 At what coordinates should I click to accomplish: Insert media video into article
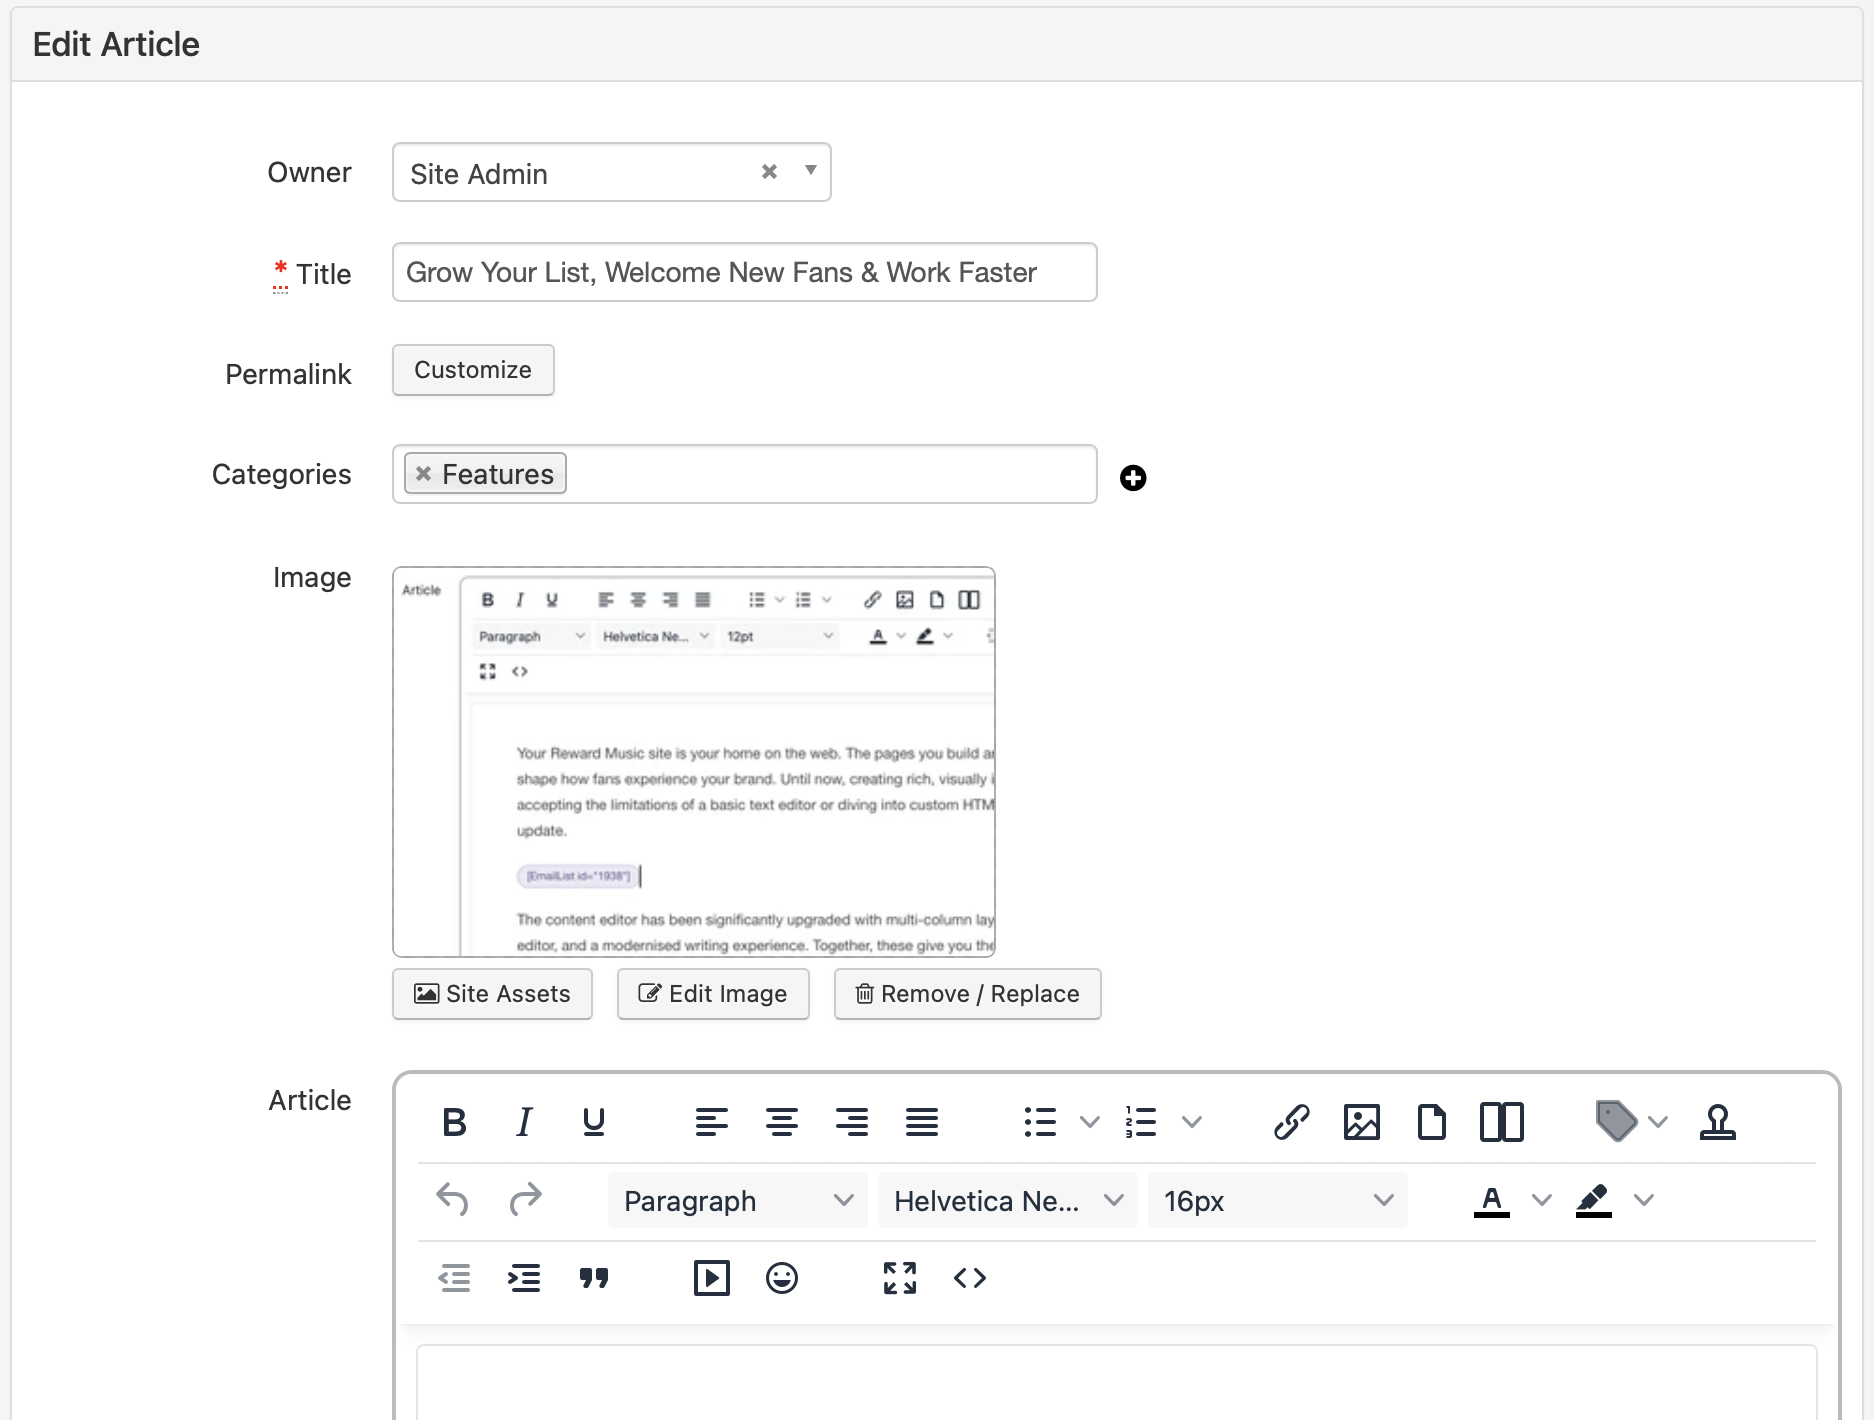pyautogui.click(x=712, y=1278)
